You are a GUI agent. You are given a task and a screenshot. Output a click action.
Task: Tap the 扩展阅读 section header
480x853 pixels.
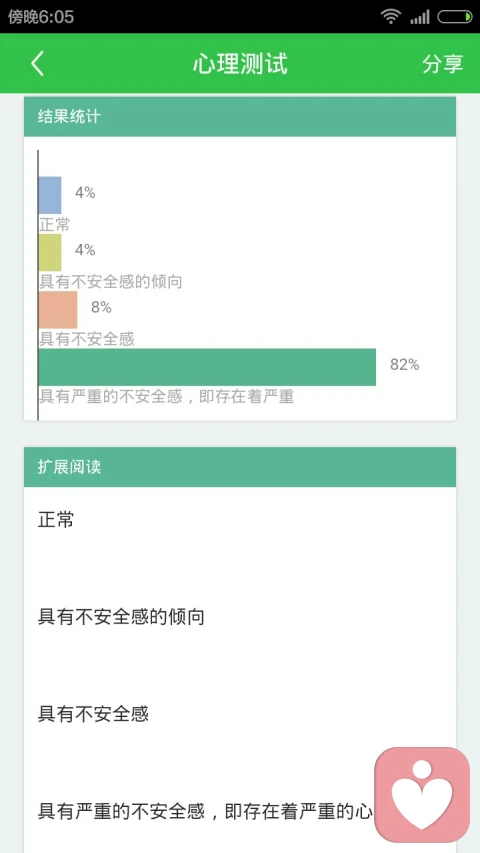tap(239, 467)
